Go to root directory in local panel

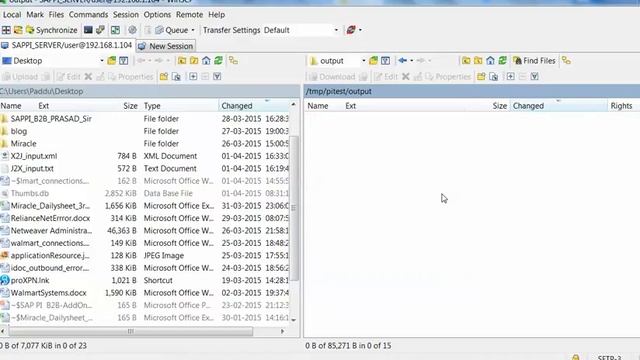[194, 61]
